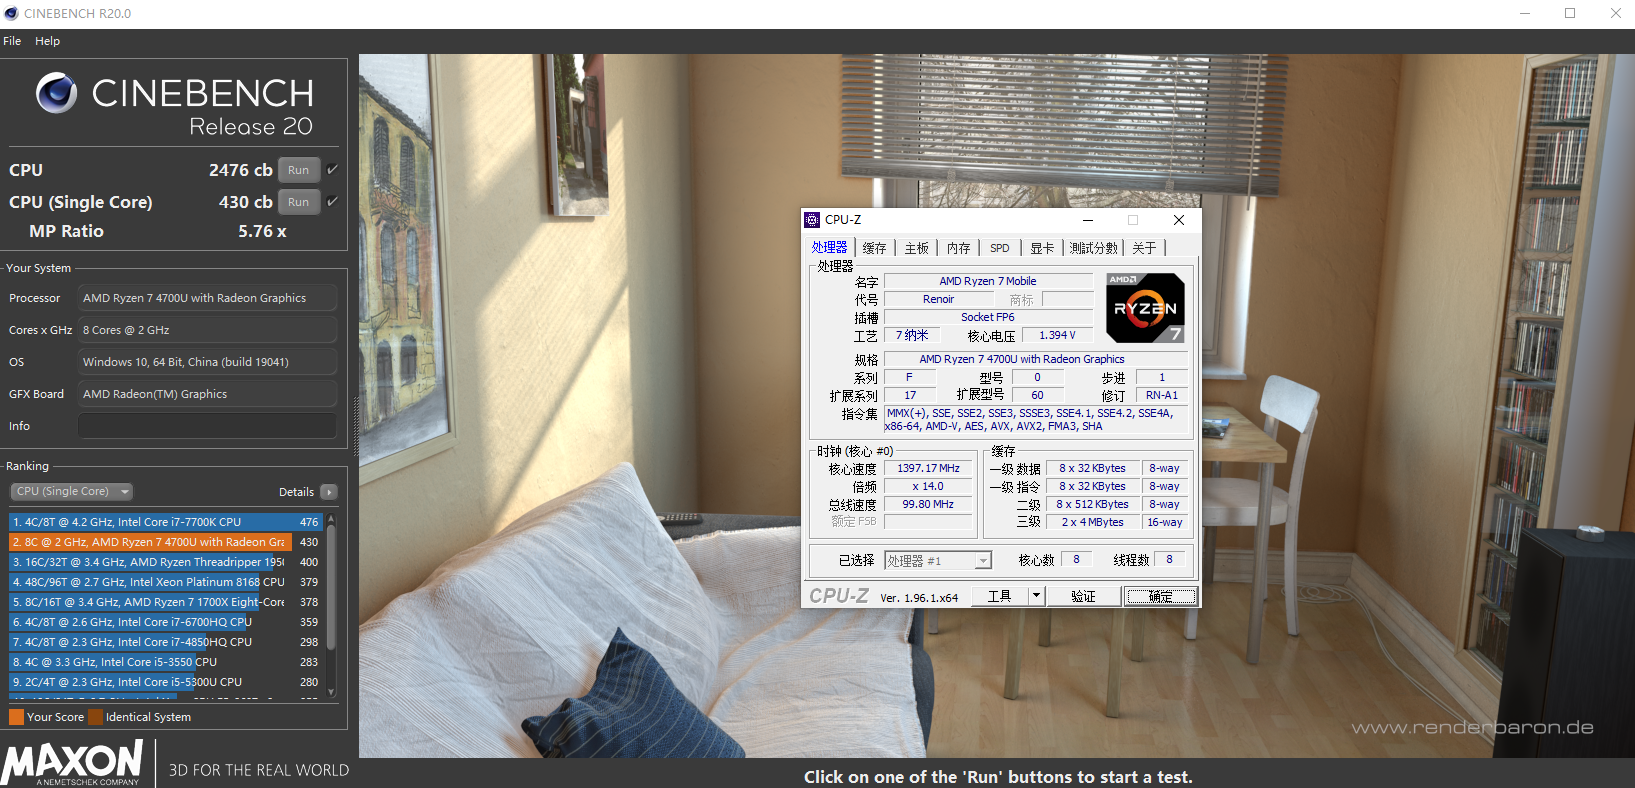The image size is (1635, 788).
Task: Minimize the Cinebench window
Action: pos(1525,13)
